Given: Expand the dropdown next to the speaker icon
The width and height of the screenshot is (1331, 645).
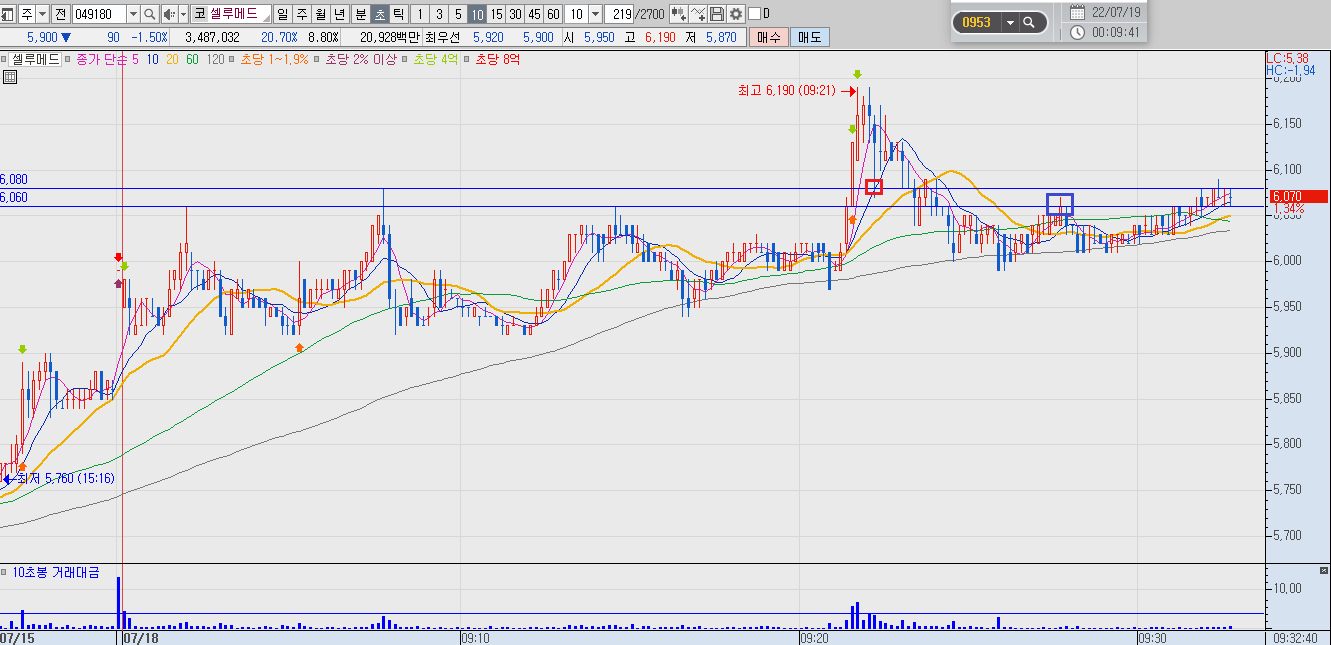Looking at the screenshot, I should click(183, 14).
